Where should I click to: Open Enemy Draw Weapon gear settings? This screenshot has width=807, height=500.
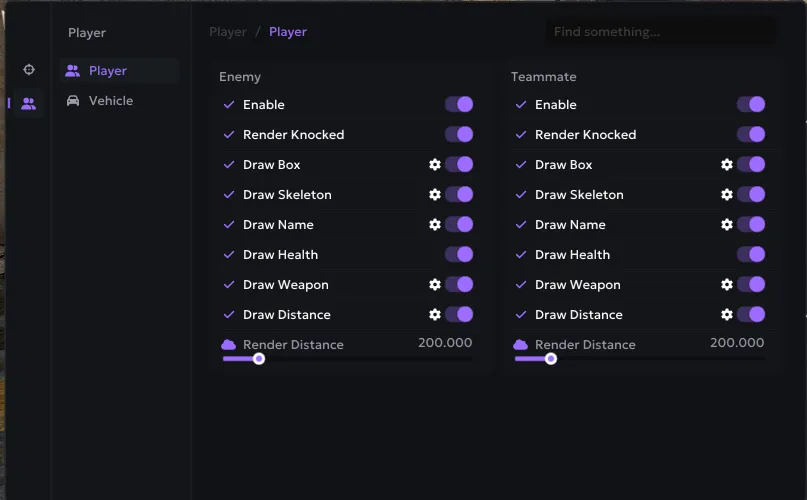coord(435,284)
